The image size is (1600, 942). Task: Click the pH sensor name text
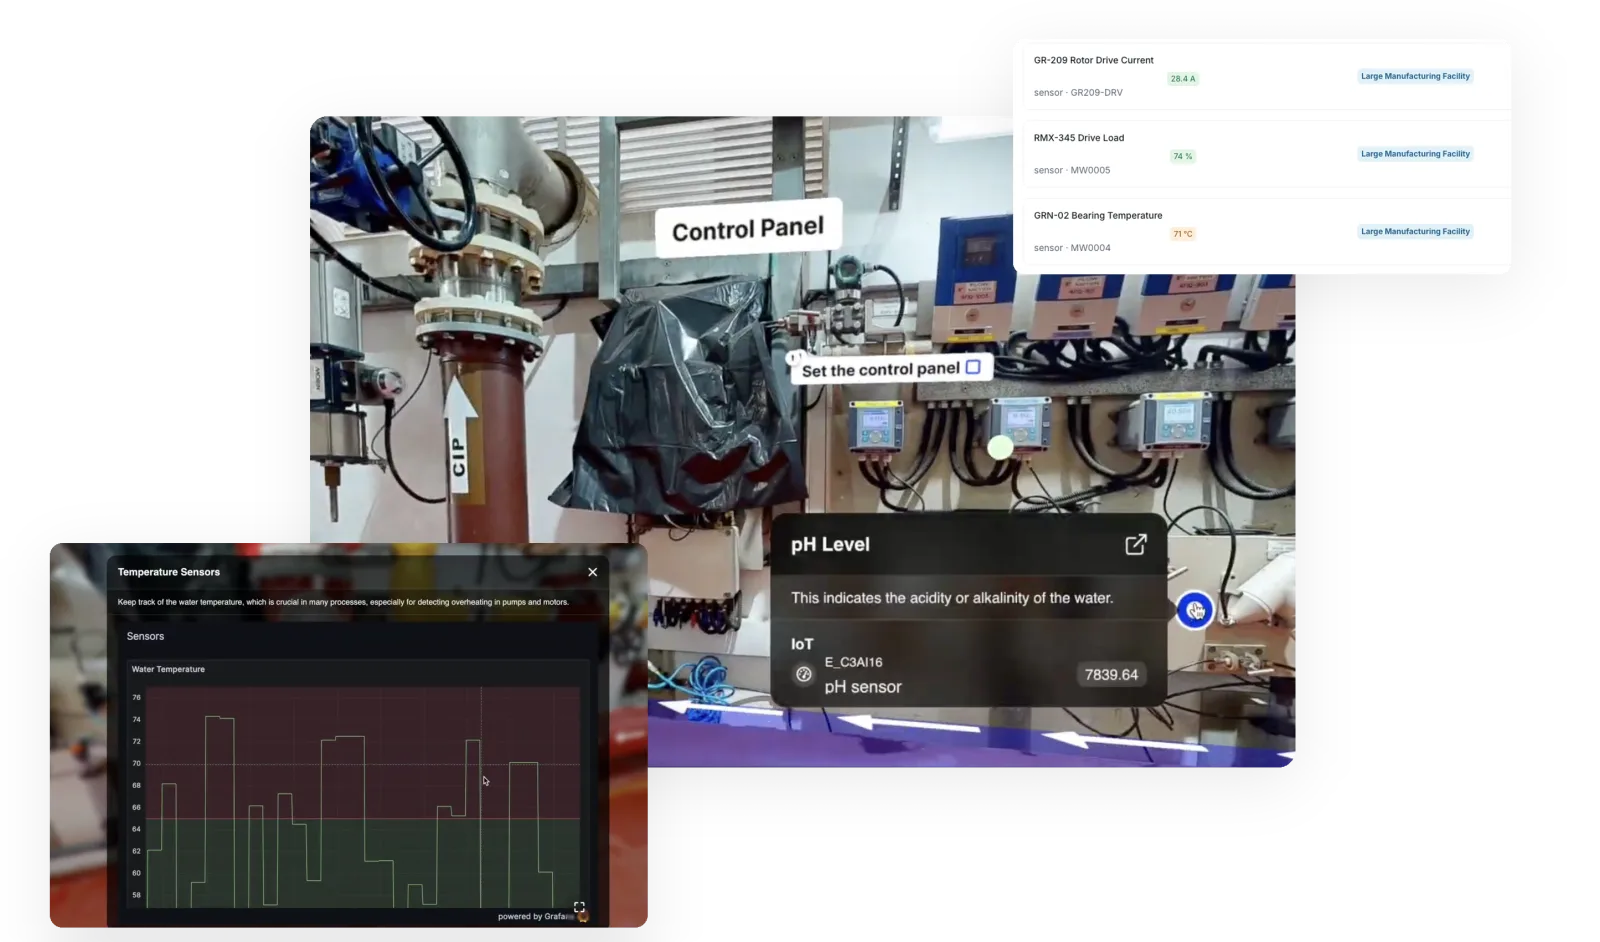pos(863,687)
